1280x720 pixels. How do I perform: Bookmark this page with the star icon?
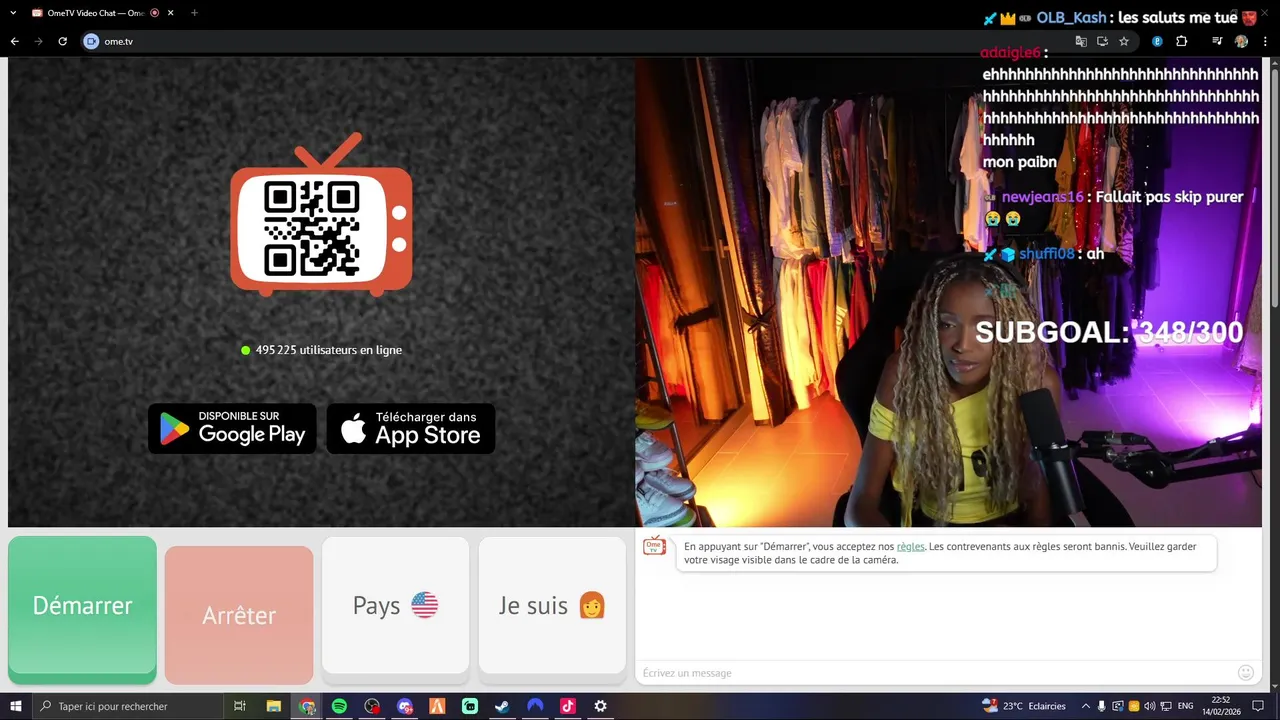[1124, 41]
